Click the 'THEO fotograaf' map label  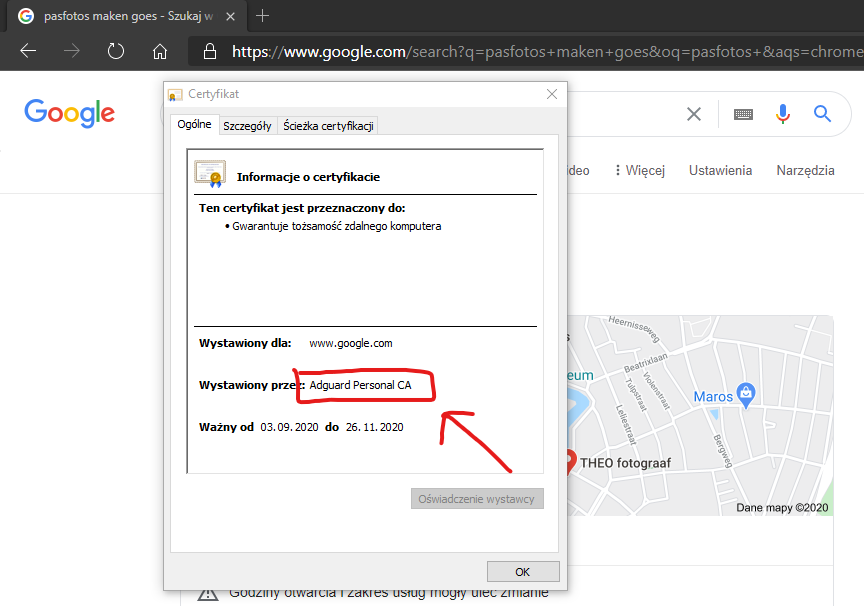pyautogui.click(x=625, y=463)
